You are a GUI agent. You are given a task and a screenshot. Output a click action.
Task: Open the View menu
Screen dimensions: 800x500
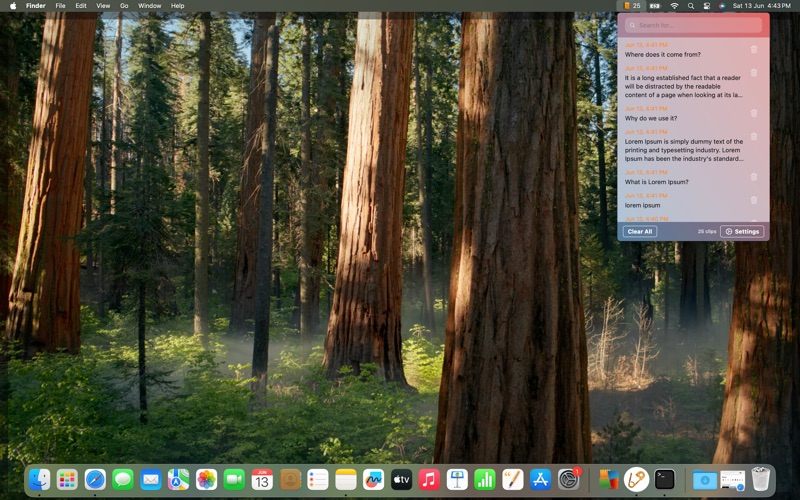[103, 6]
